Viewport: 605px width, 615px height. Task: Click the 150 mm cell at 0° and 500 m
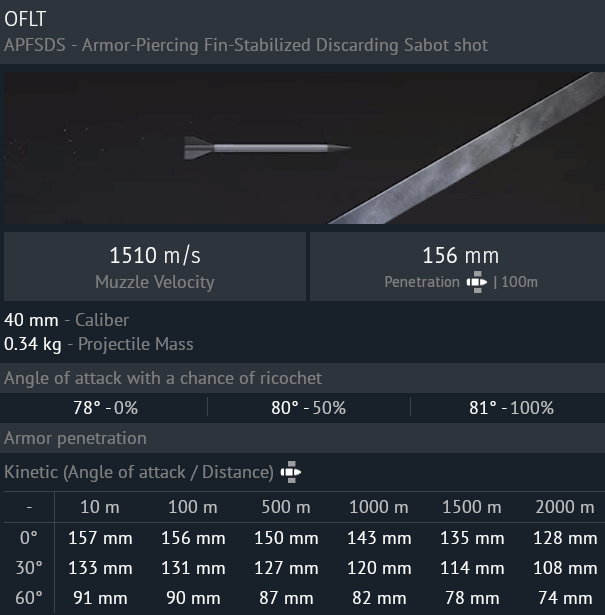tap(286, 538)
